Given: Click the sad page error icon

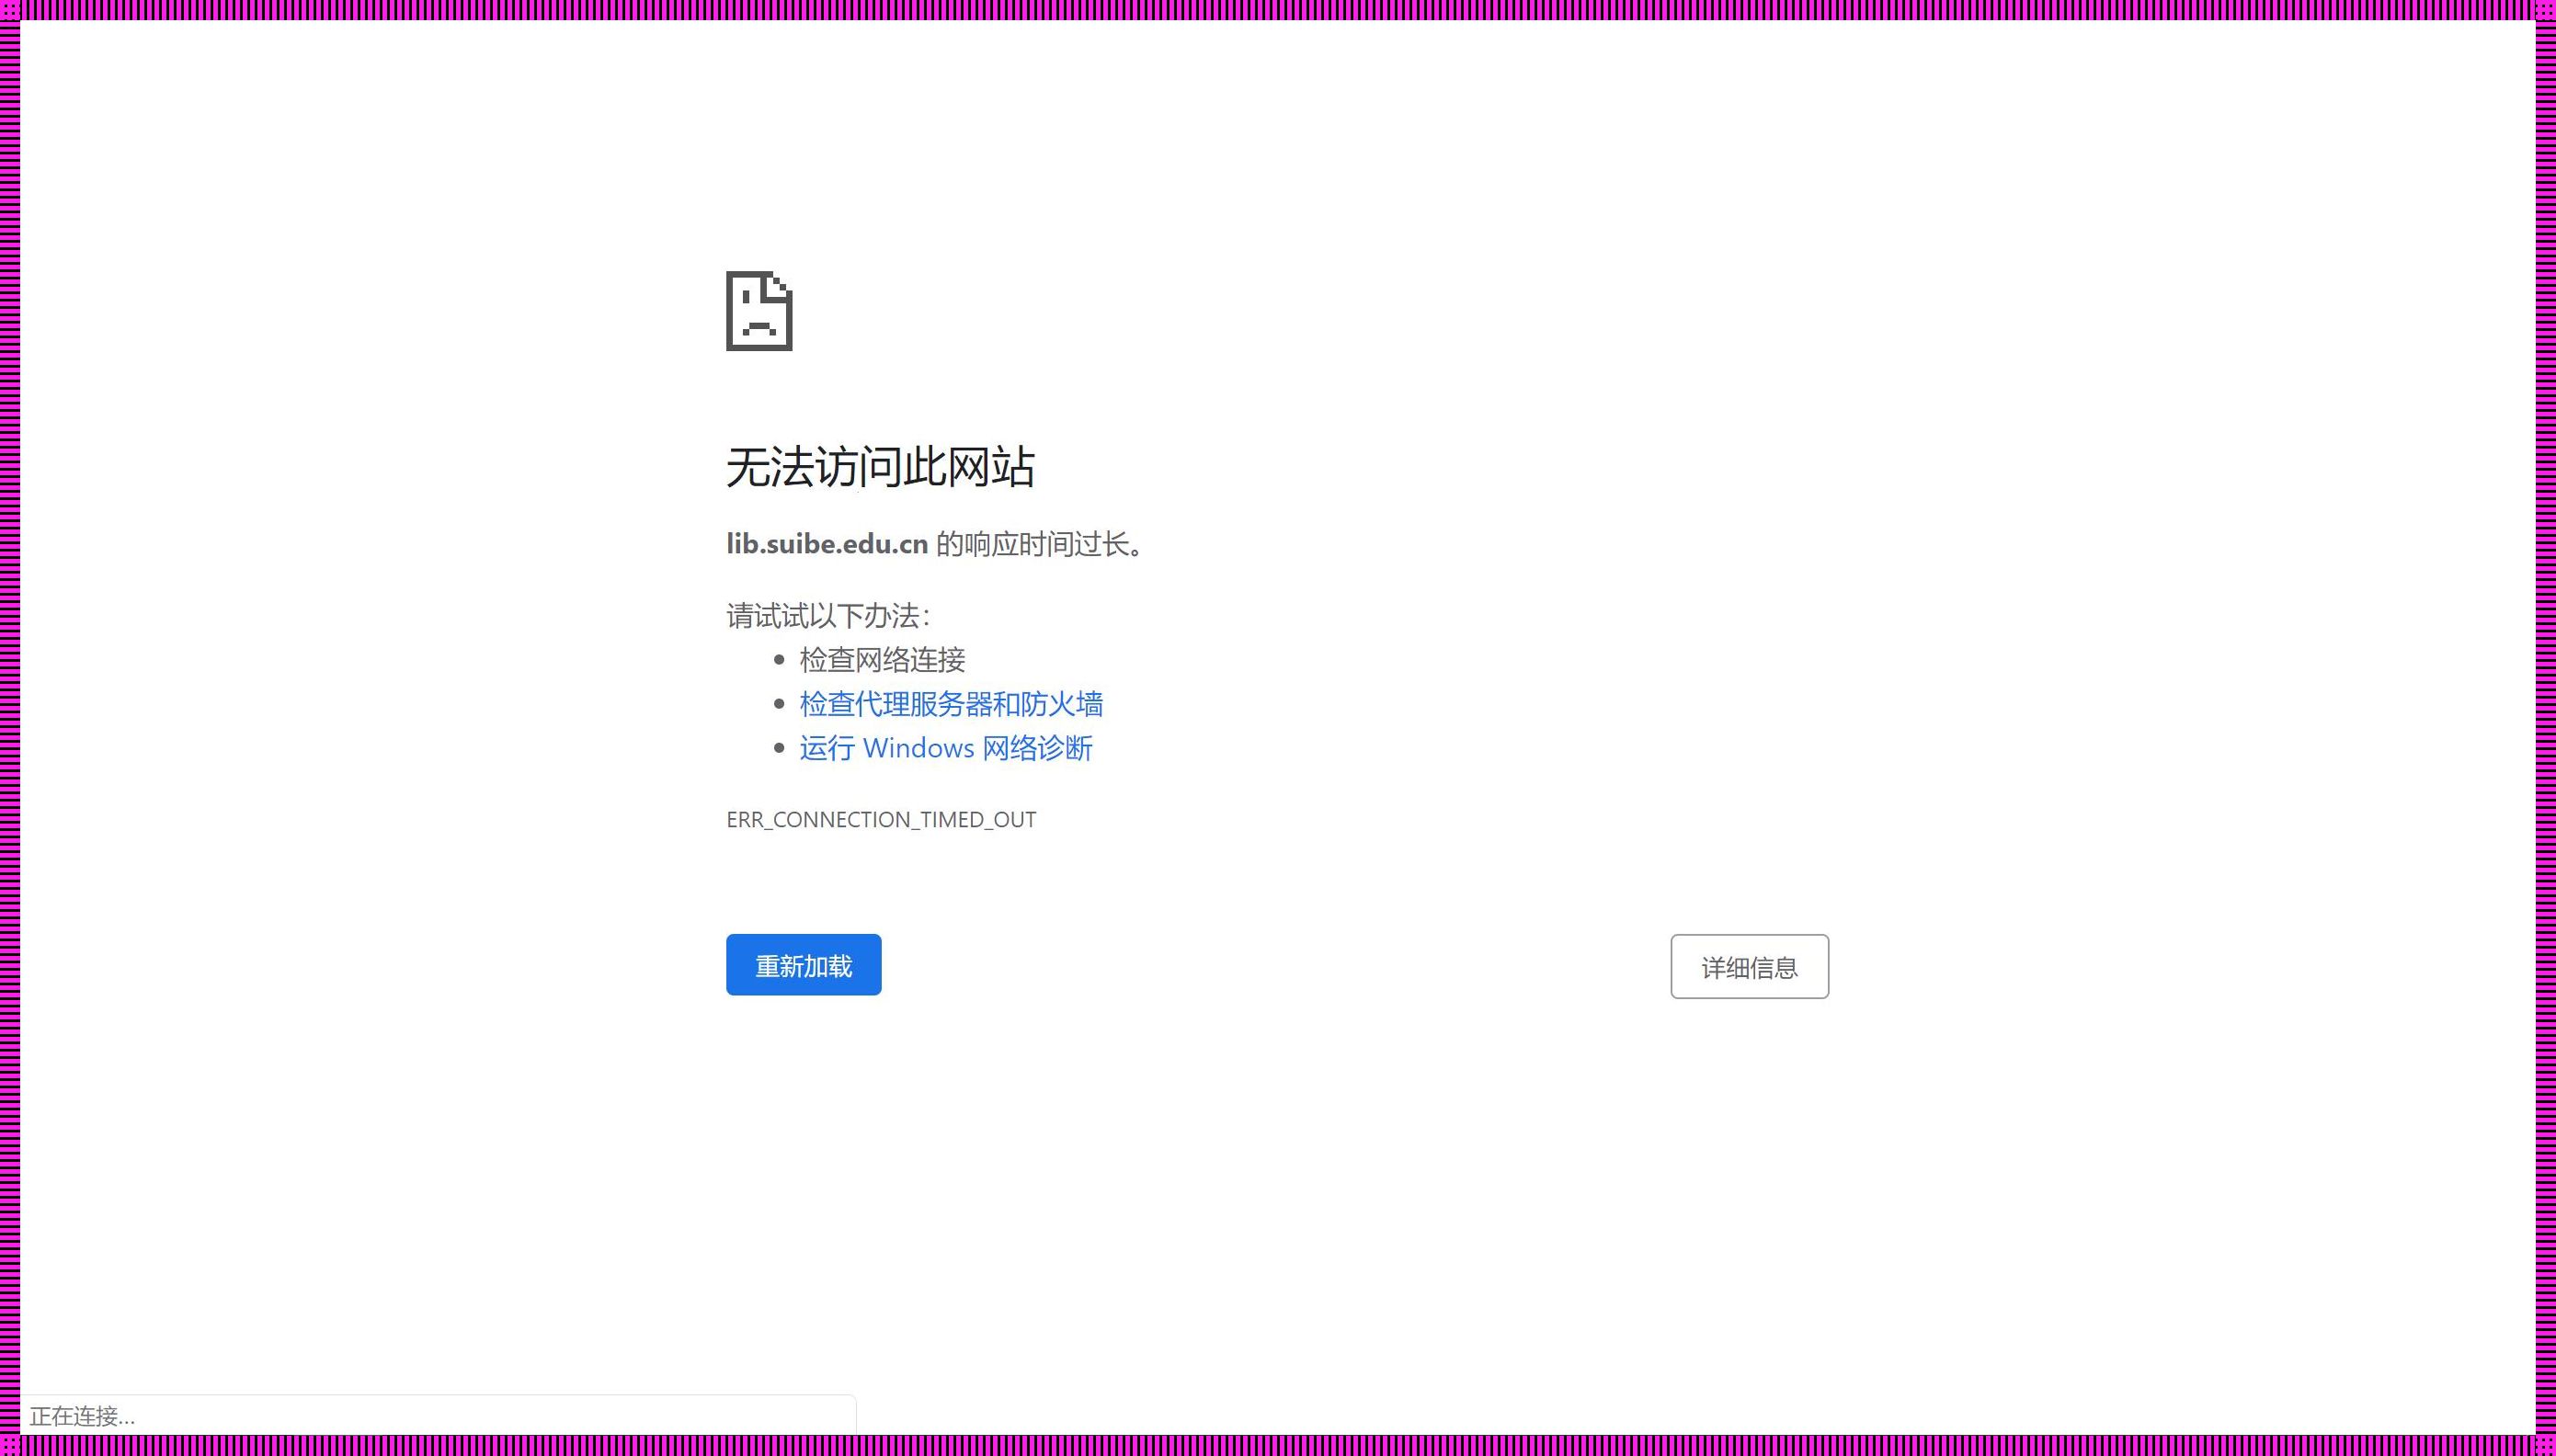Looking at the screenshot, I should tap(759, 311).
